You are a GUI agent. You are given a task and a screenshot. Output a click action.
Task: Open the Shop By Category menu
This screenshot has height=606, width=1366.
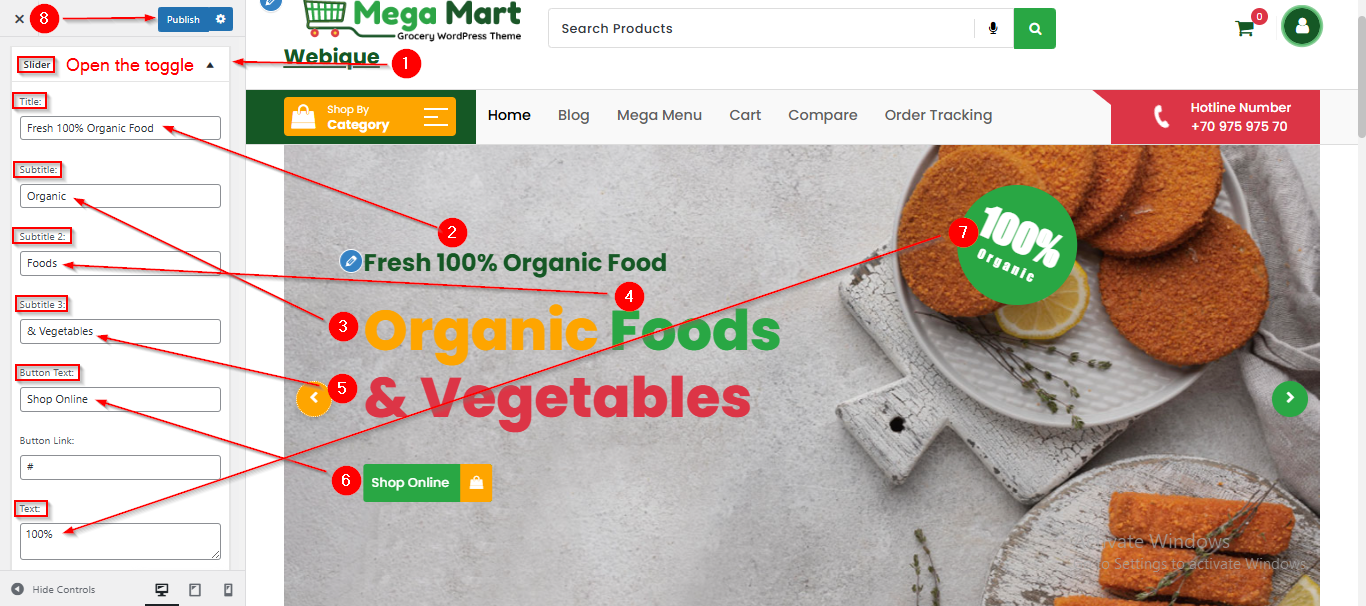(370, 117)
